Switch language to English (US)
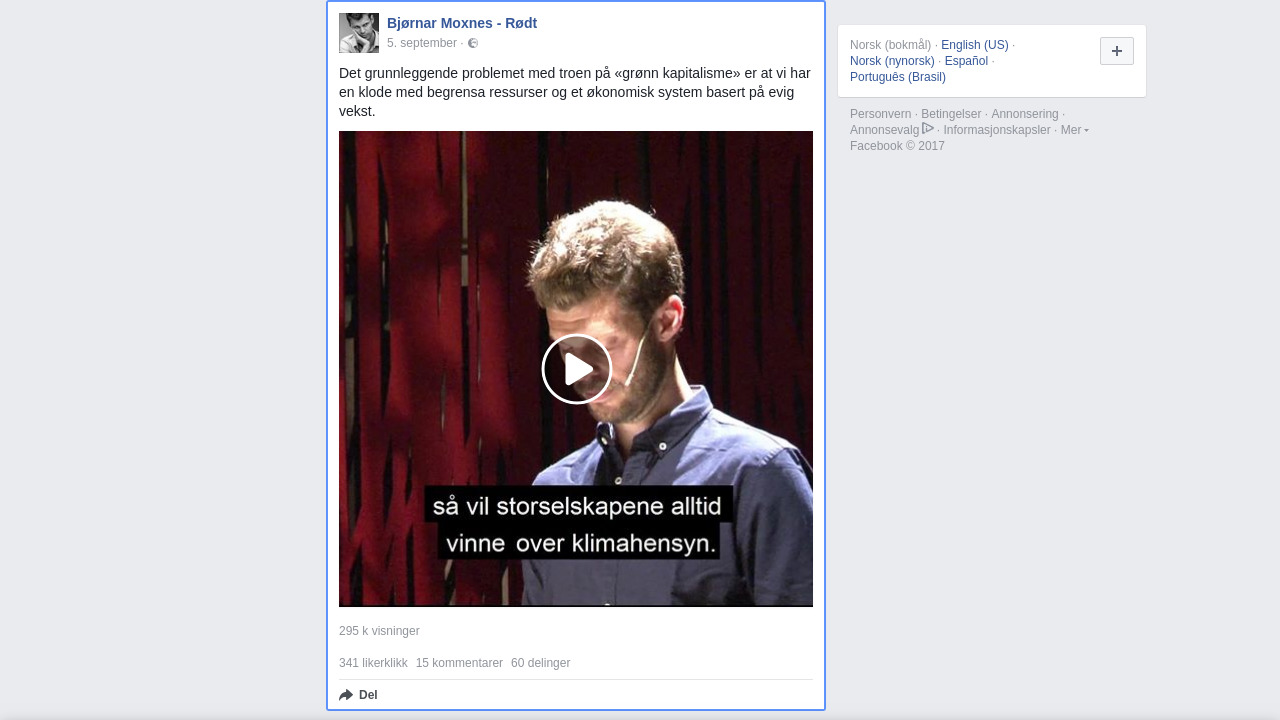The height and width of the screenshot is (720, 1280). click(974, 45)
